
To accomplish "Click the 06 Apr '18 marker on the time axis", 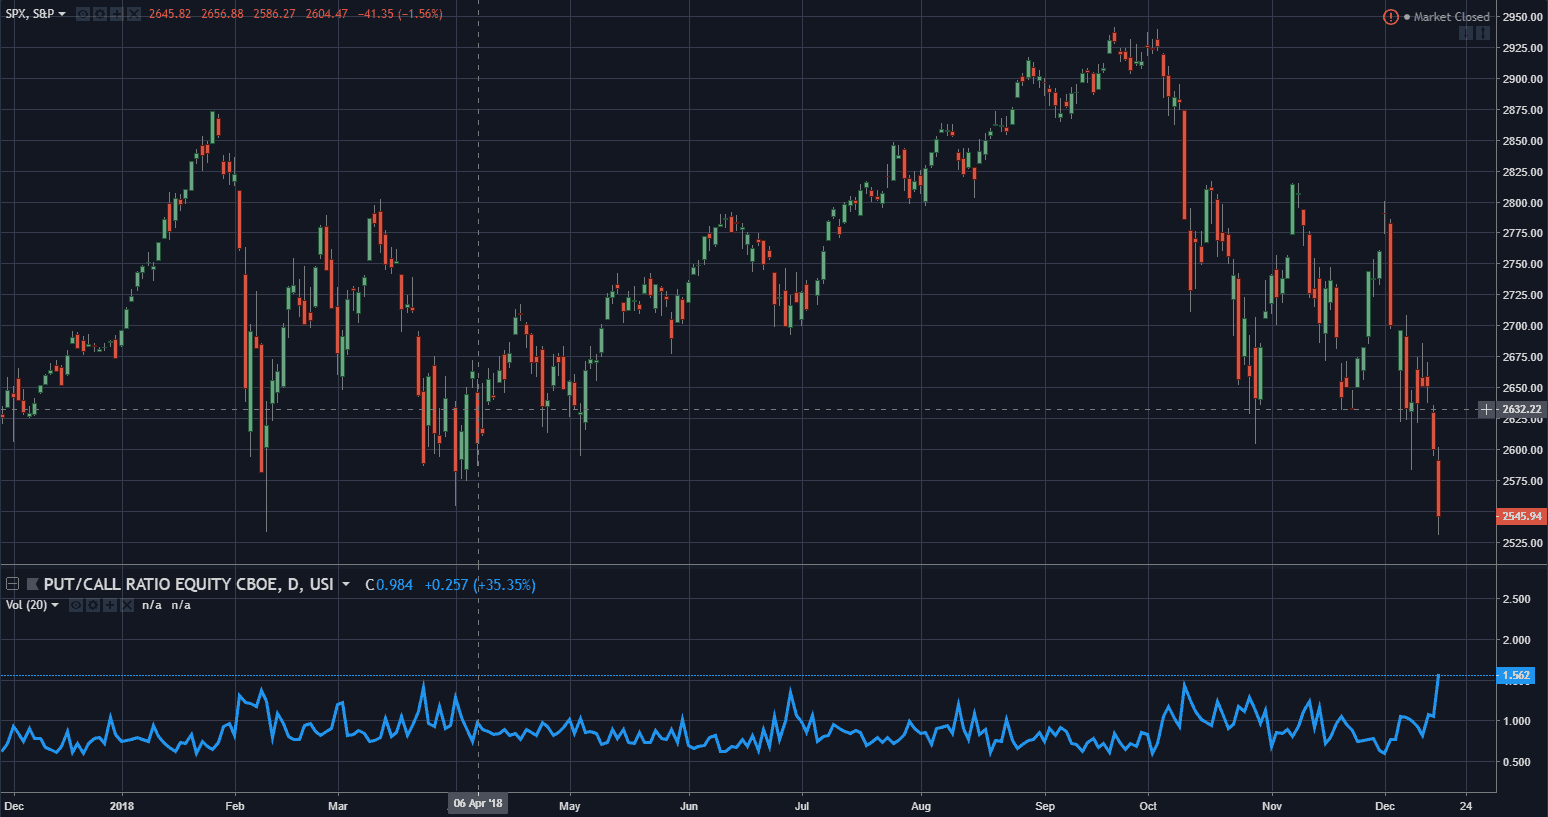I will point(477,803).
